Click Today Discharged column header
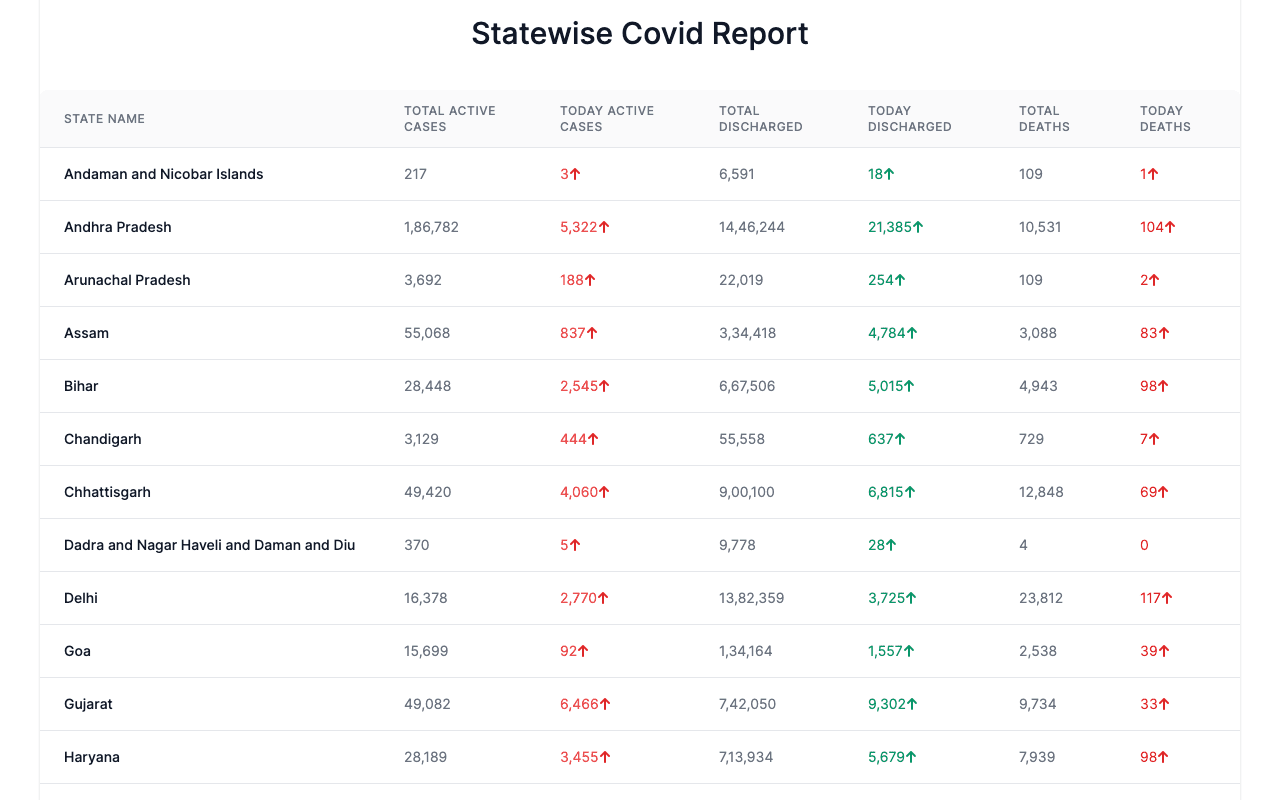1280x800 pixels. click(909, 119)
